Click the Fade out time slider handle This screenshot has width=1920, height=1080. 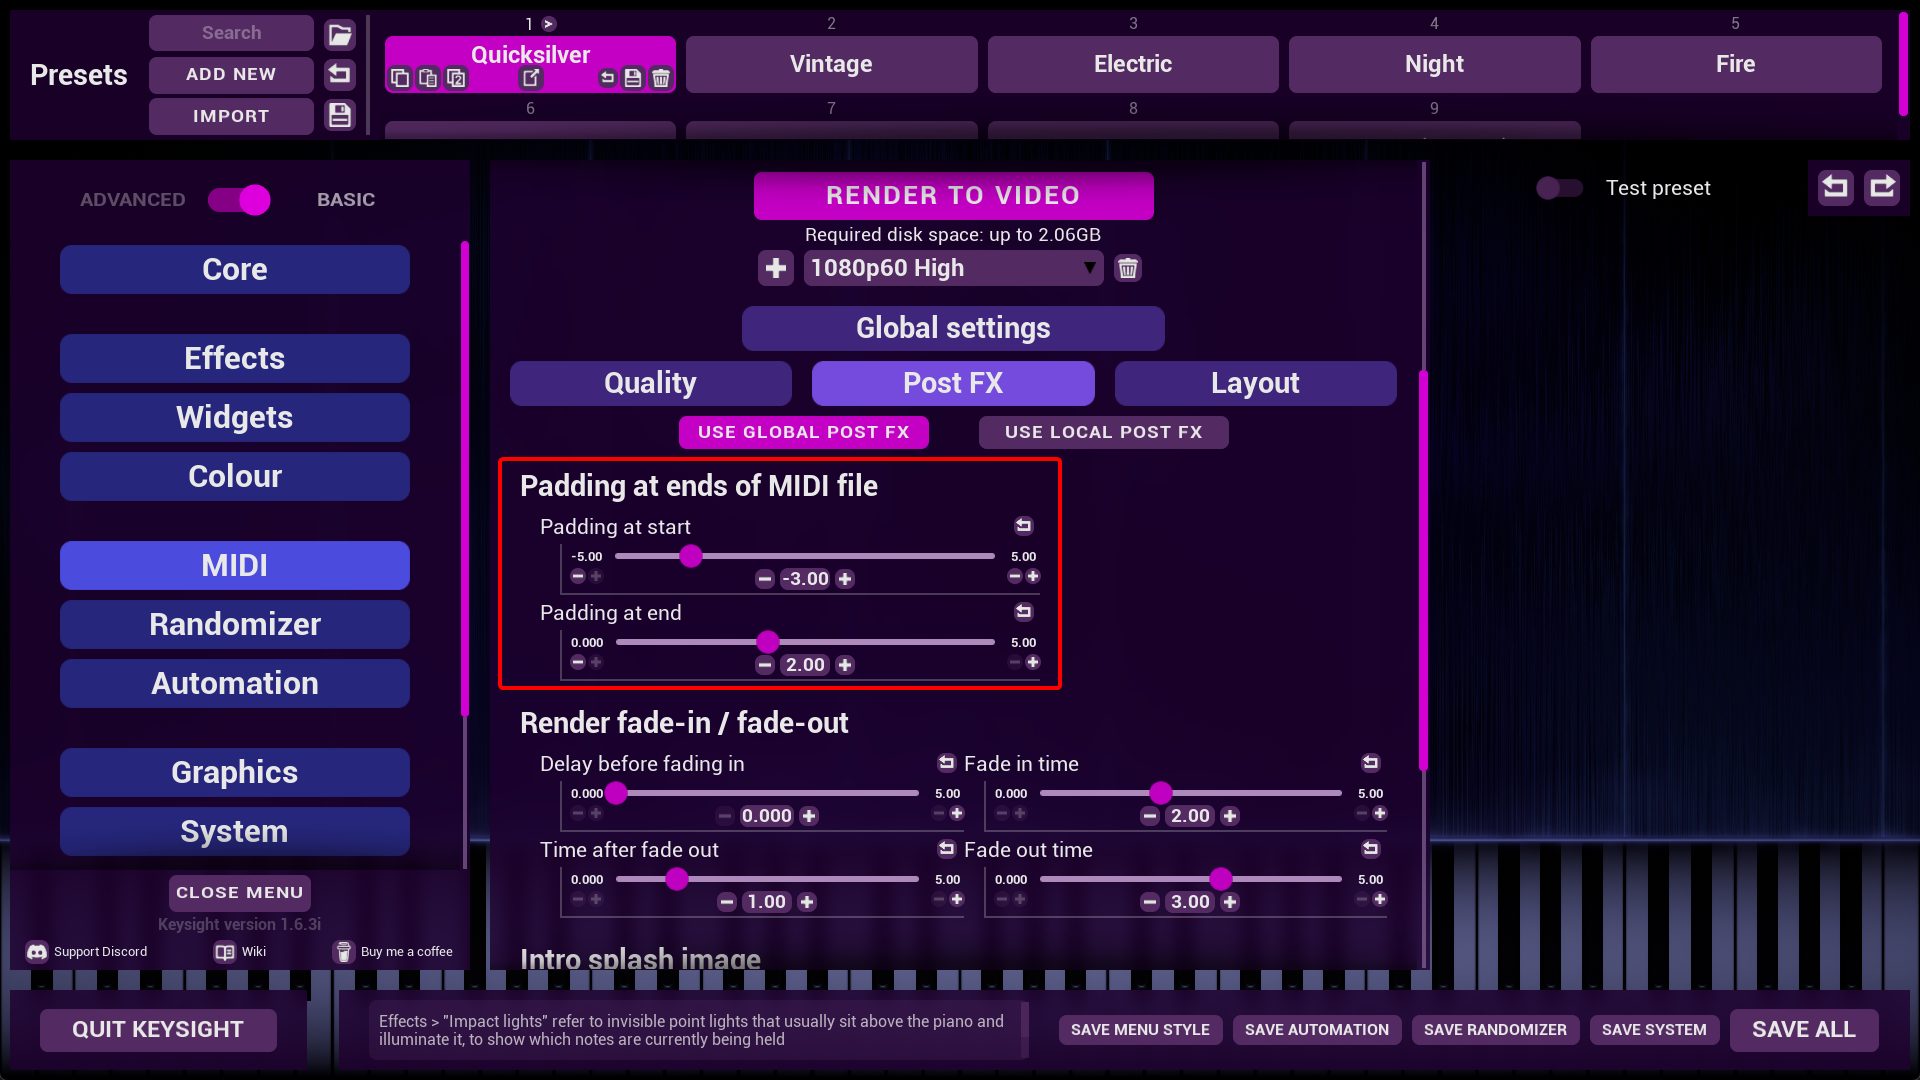coord(1220,879)
